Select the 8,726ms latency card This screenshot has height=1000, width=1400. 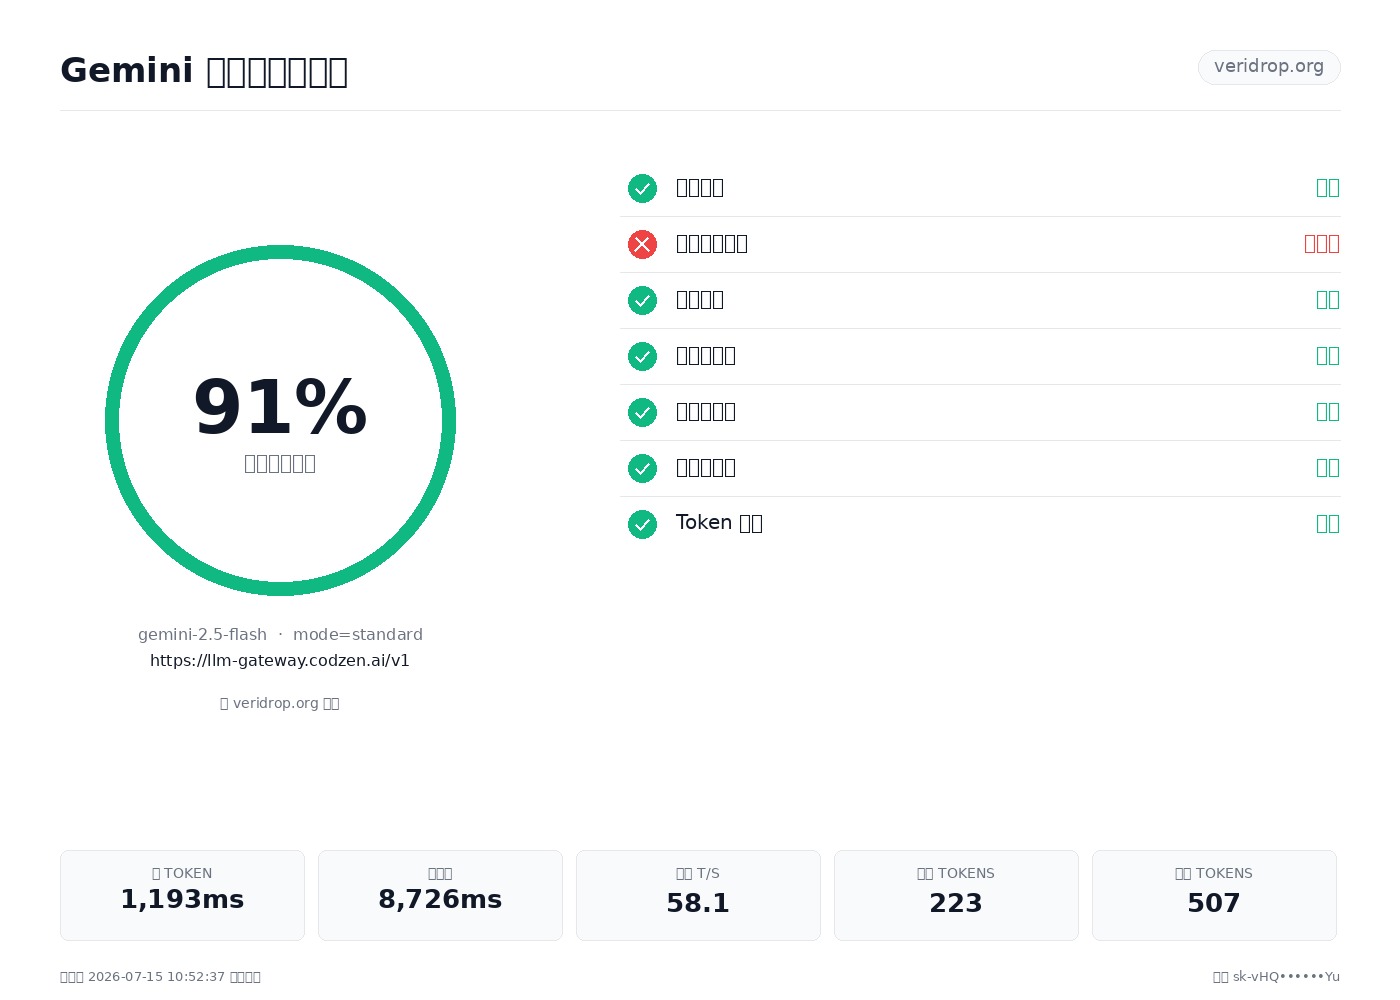click(x=440, y=895)
